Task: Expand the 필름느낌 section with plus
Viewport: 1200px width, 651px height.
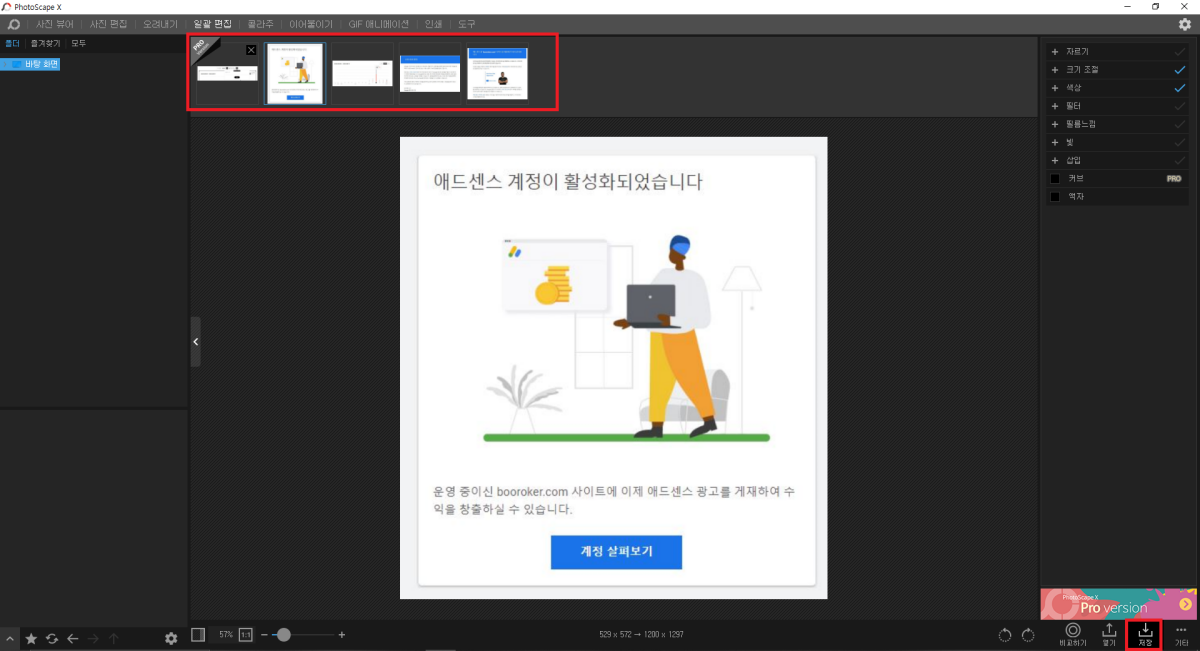Action: pos(1055,124)
